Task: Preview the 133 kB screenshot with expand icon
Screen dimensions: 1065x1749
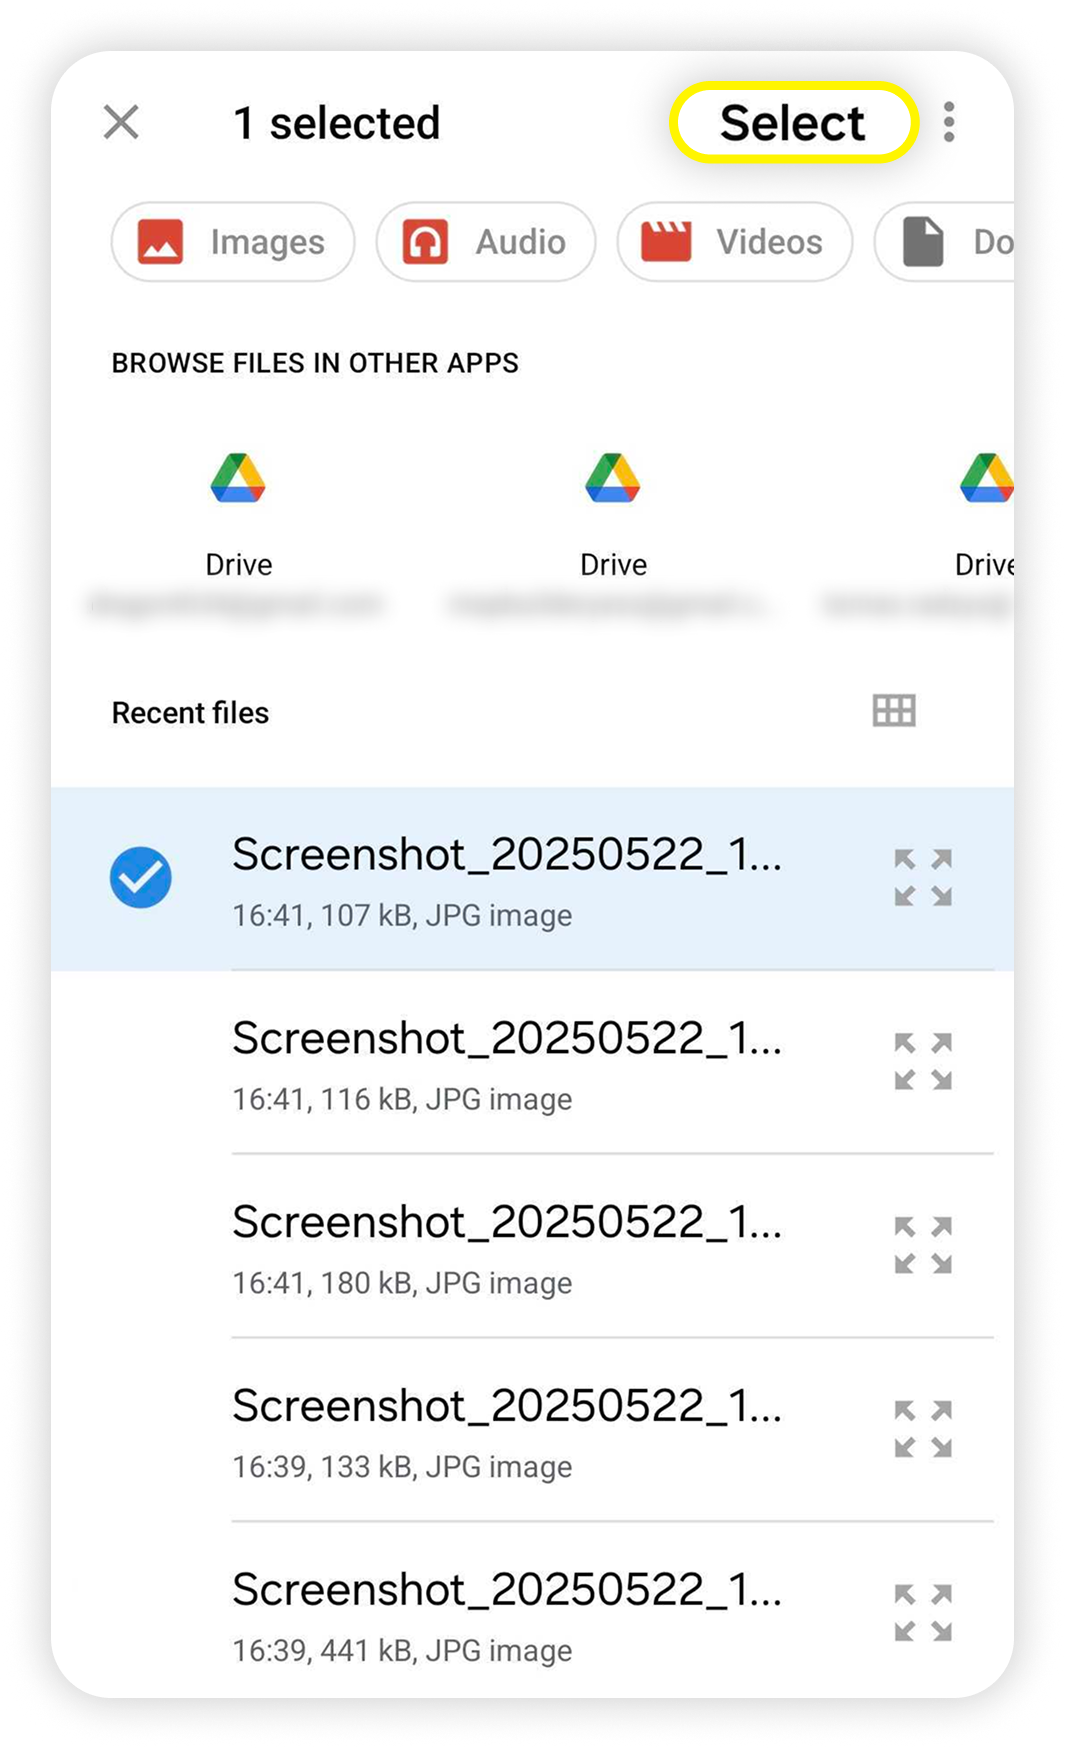Action: pyautogui.click(x=923, y=1430)
